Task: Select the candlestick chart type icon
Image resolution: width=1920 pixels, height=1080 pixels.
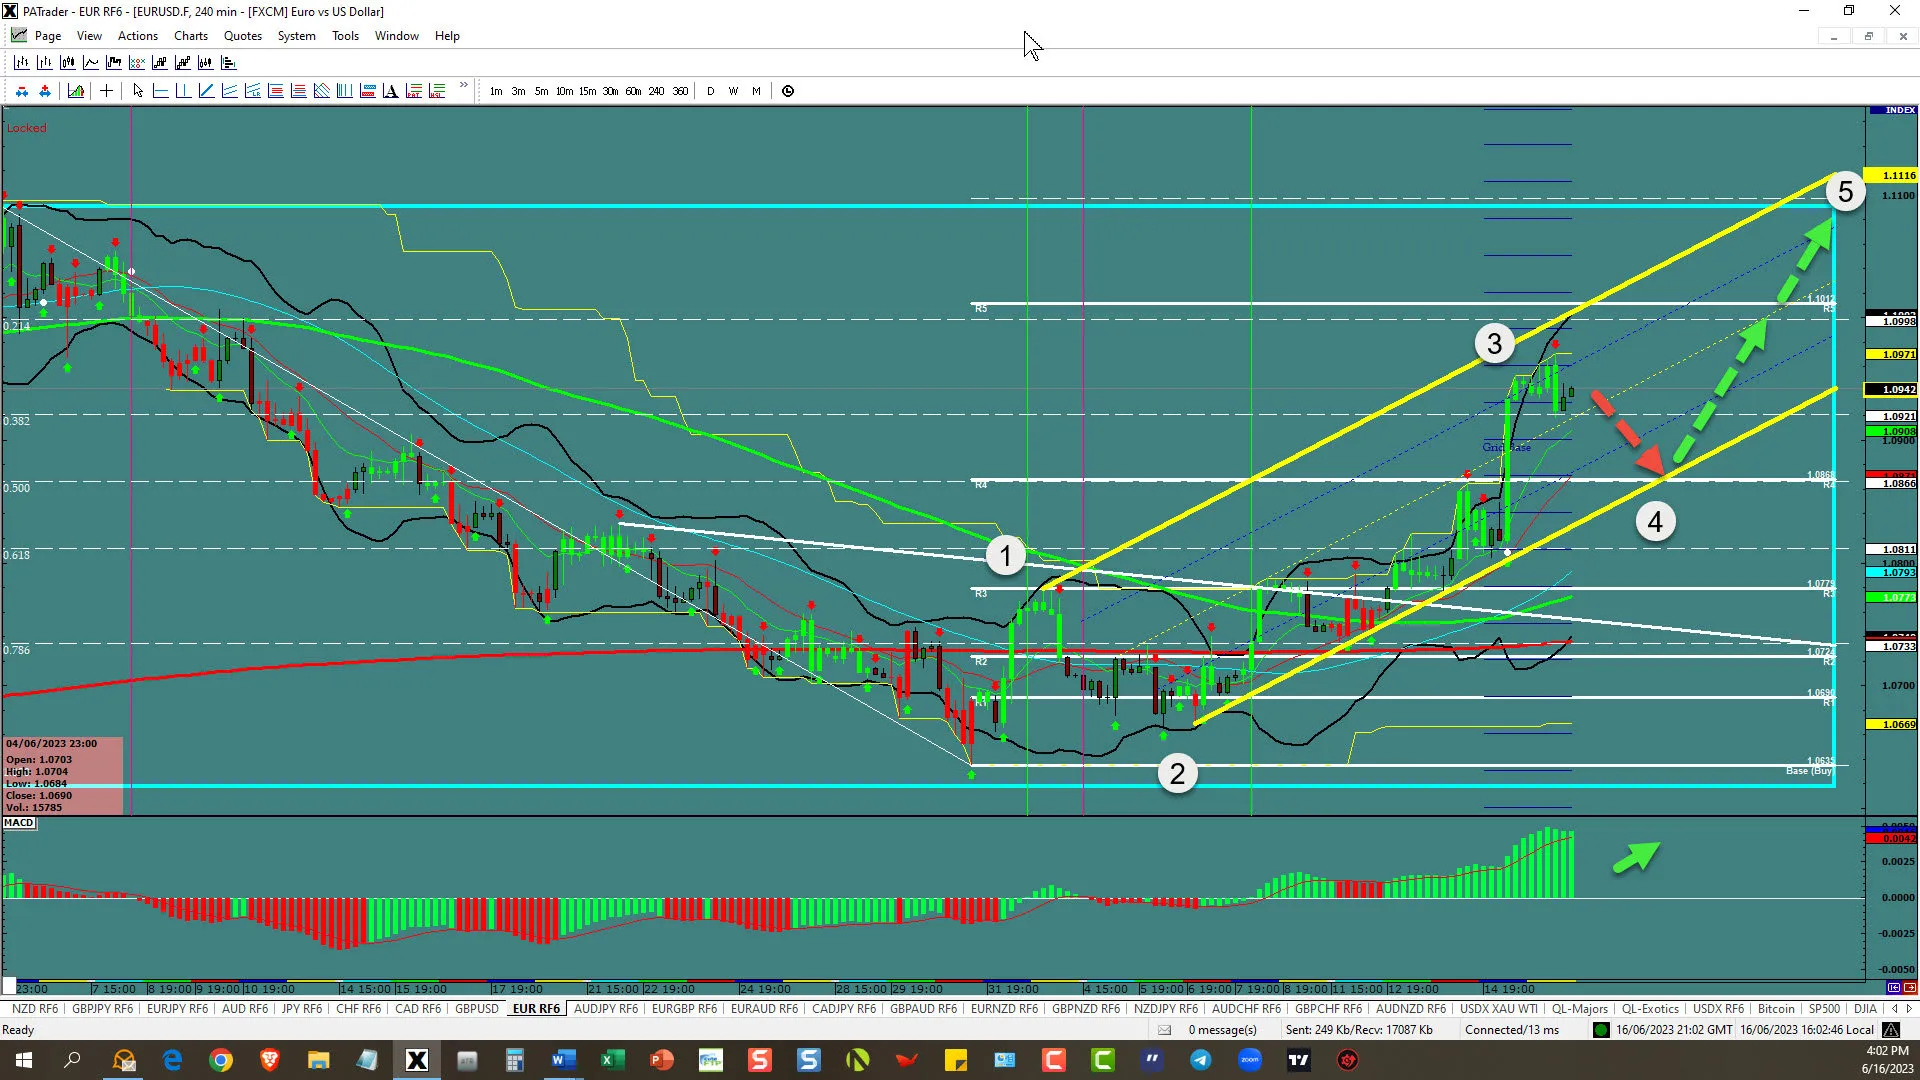Action: coord(67,62)
